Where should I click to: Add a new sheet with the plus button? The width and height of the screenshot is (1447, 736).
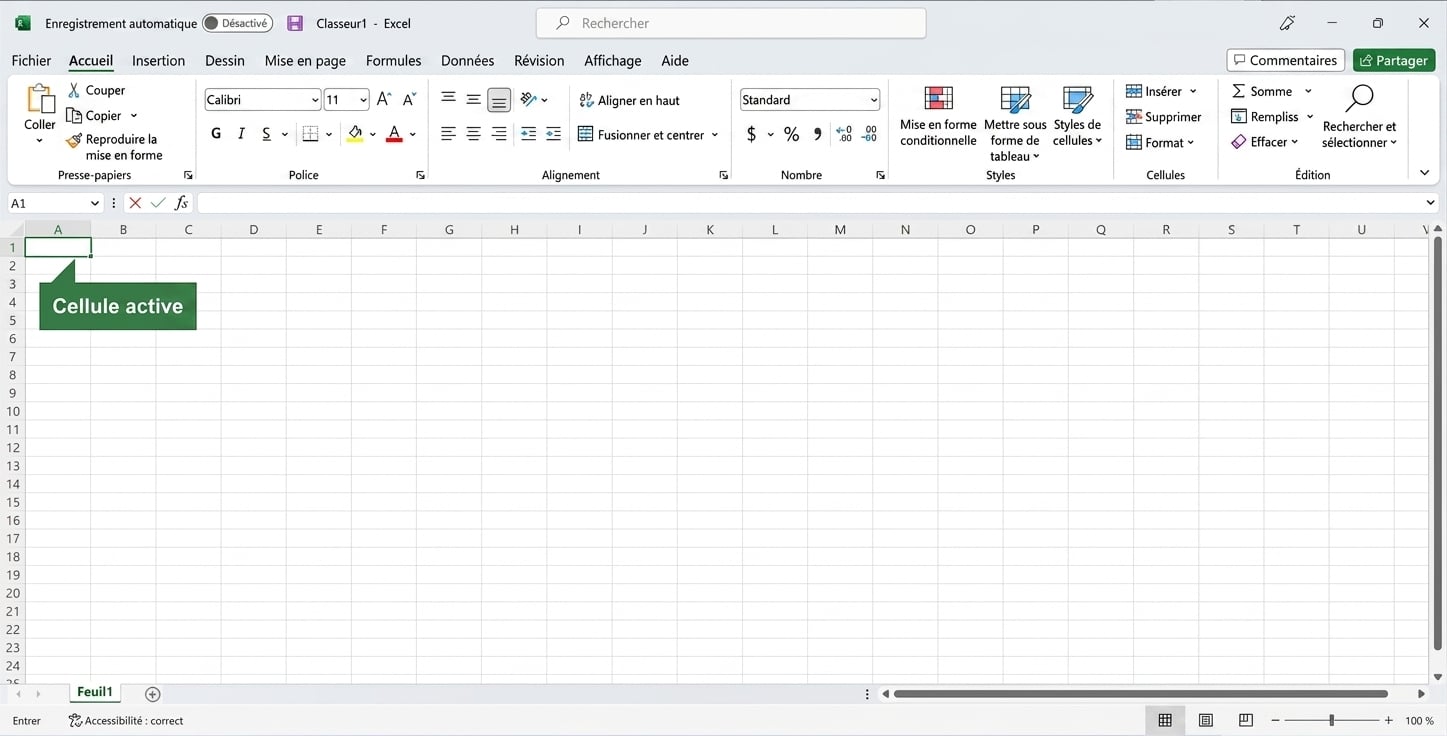point(152,693)
